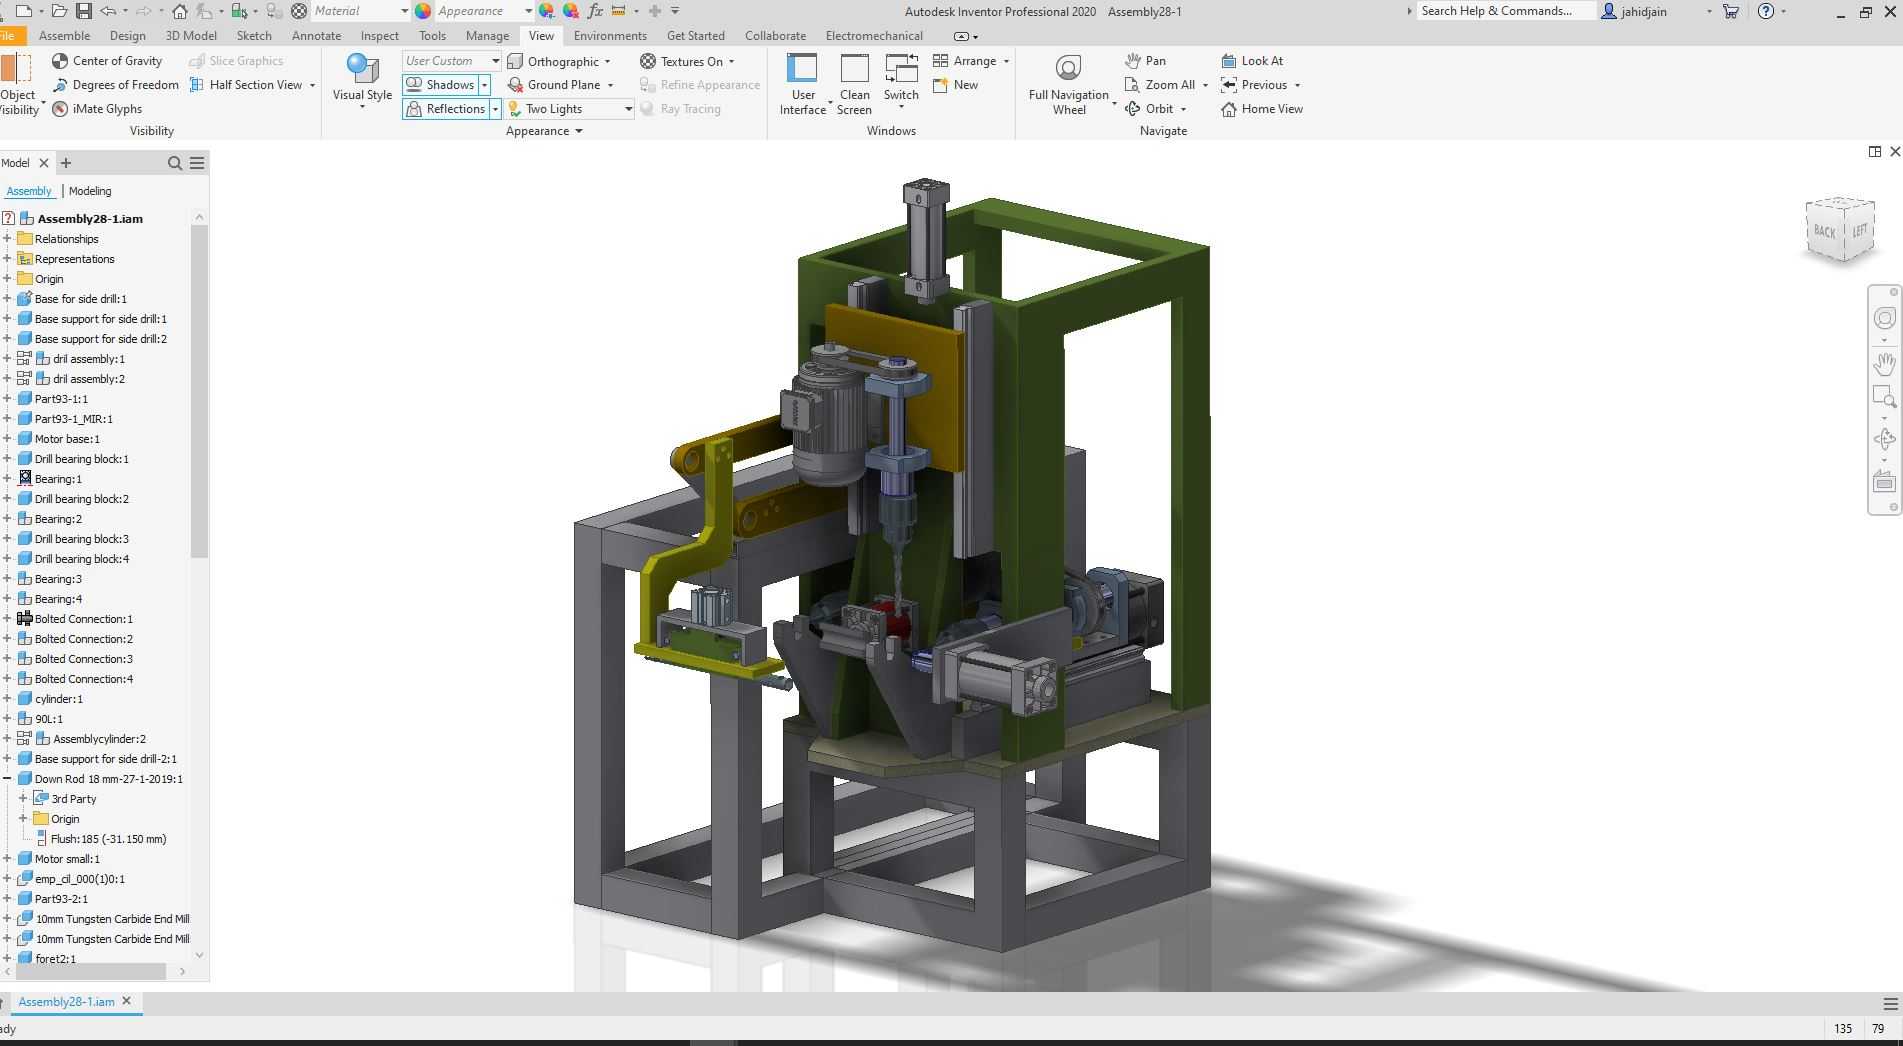Open the Visual Style gallery
Image resolution: width=1903 pixels, height=1046 pixels.
[x=362, y=80]
